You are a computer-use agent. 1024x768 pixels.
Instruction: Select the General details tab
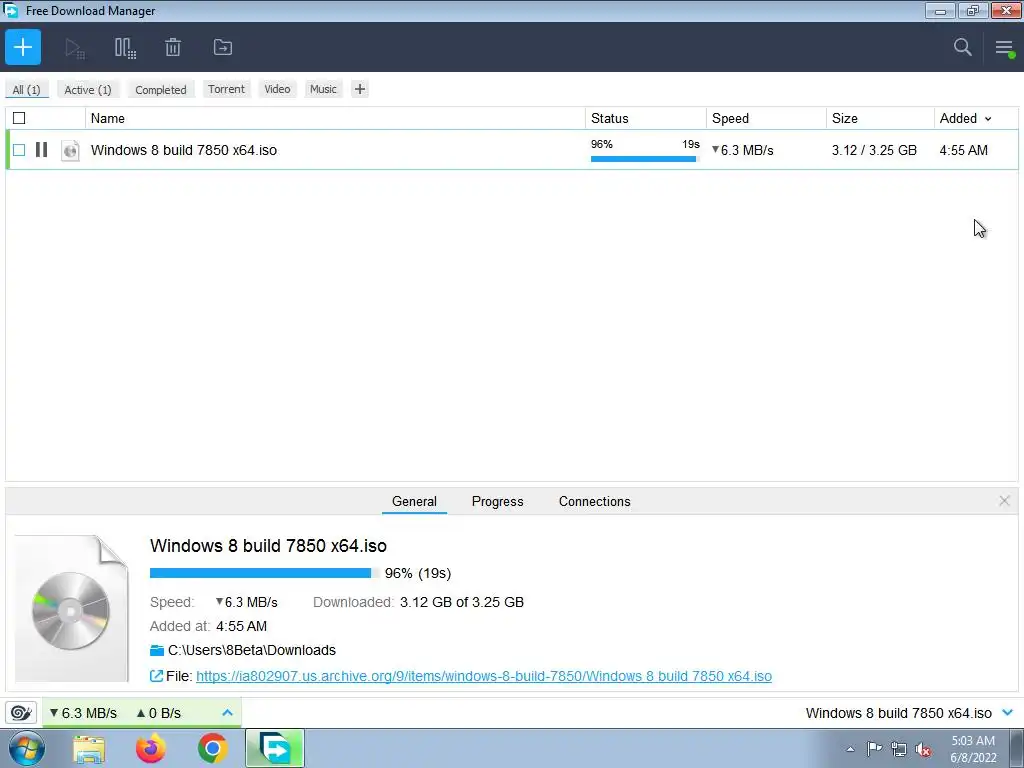coord(414,501)
